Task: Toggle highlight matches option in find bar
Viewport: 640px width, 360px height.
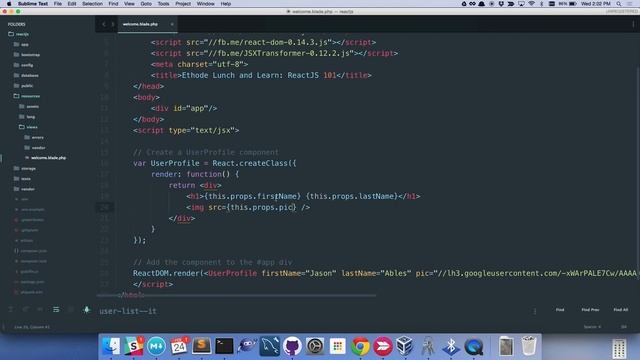Action: (x=87, y=310)
